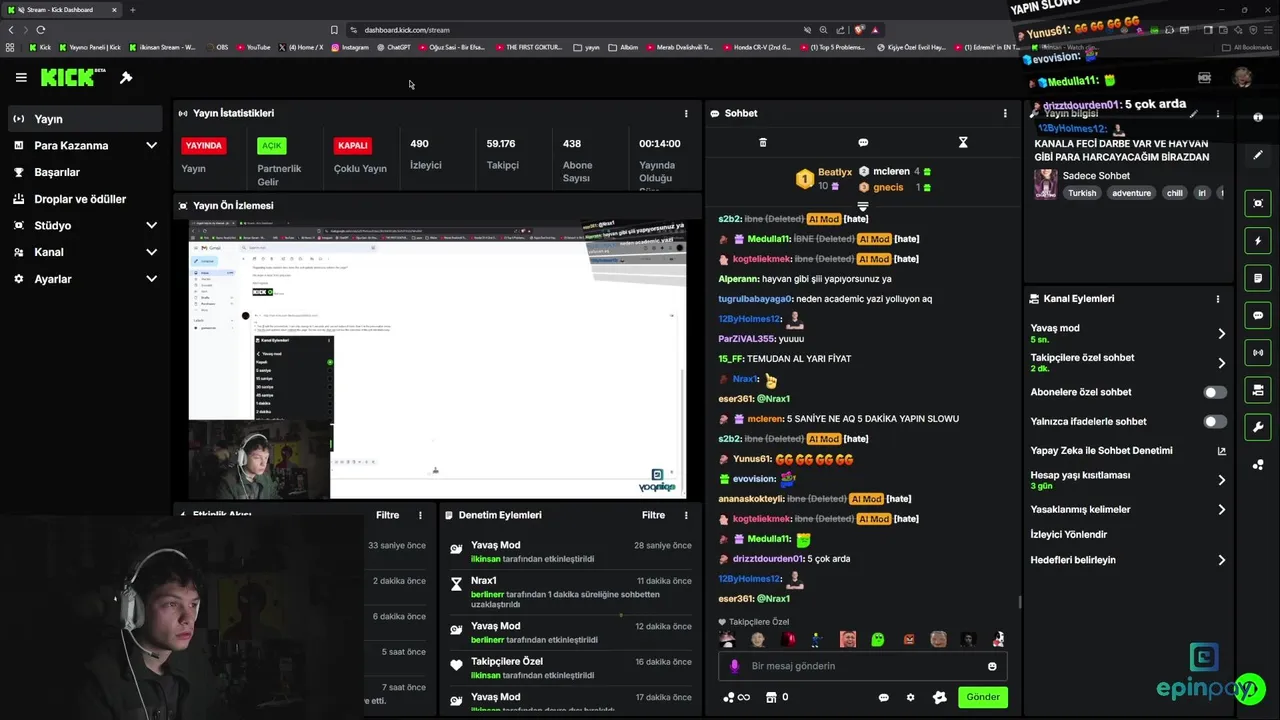1280x720 pixels.
Task: Click the lightning bolt icon in right sidebar
Action: 1258,241
